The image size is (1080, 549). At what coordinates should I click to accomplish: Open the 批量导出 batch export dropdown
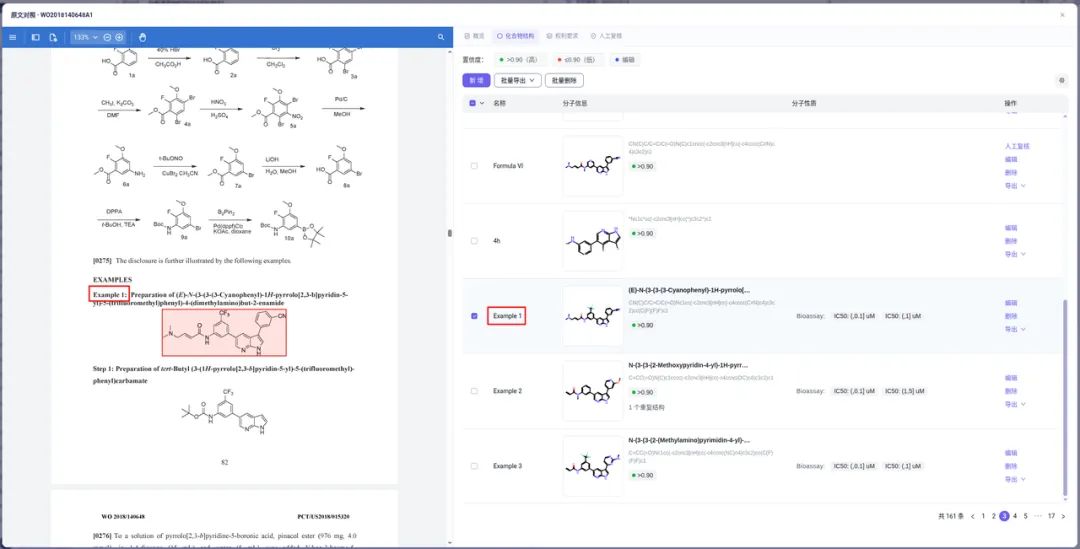click(517, 81)
